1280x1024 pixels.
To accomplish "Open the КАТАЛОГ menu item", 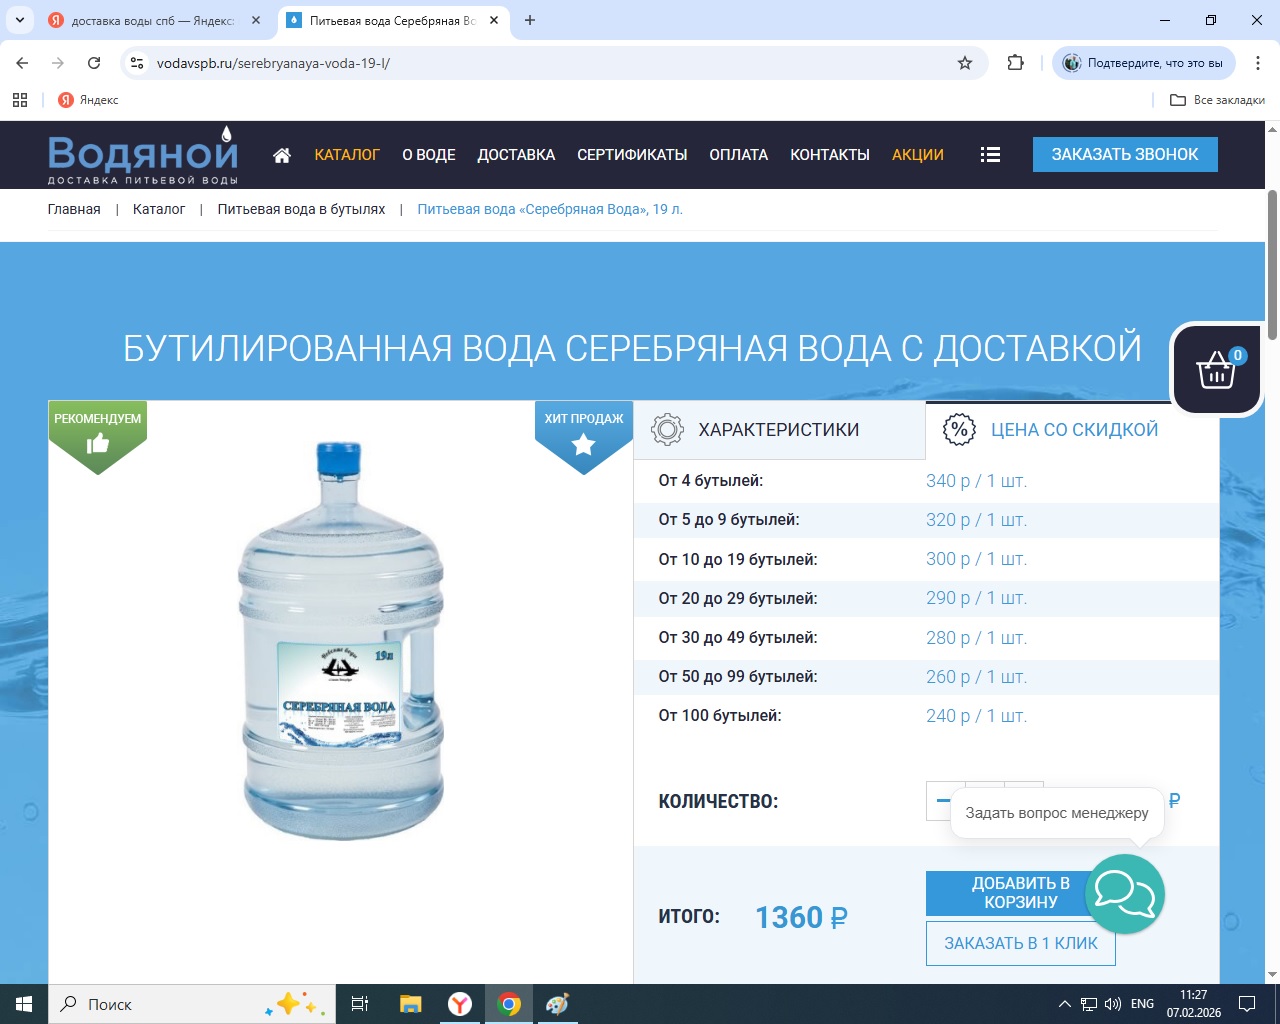I will (x=347, y=155).
